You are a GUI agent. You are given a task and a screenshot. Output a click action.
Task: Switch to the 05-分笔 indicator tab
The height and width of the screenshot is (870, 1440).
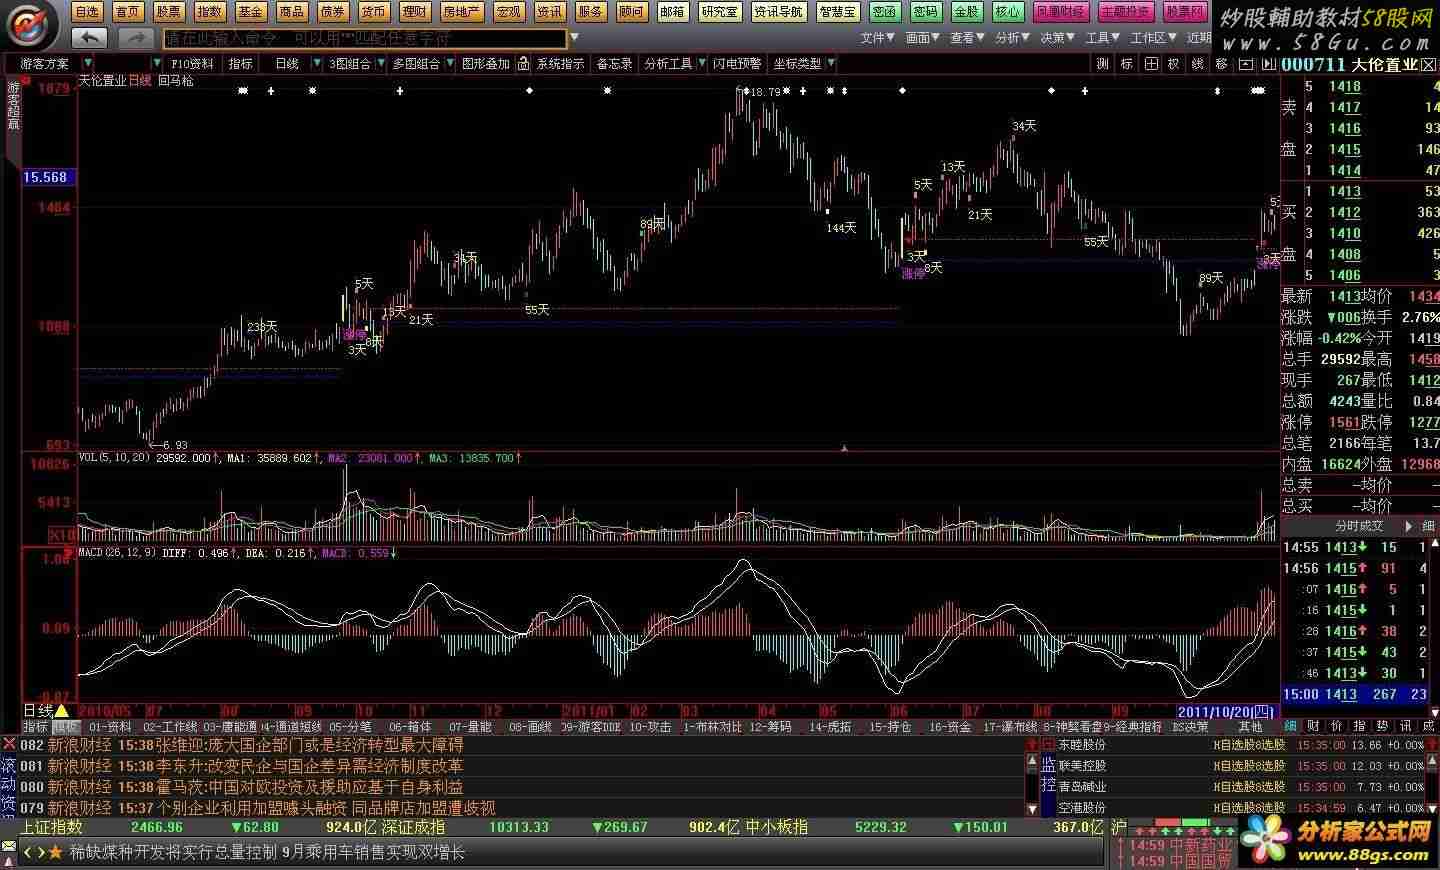(350, 727)
